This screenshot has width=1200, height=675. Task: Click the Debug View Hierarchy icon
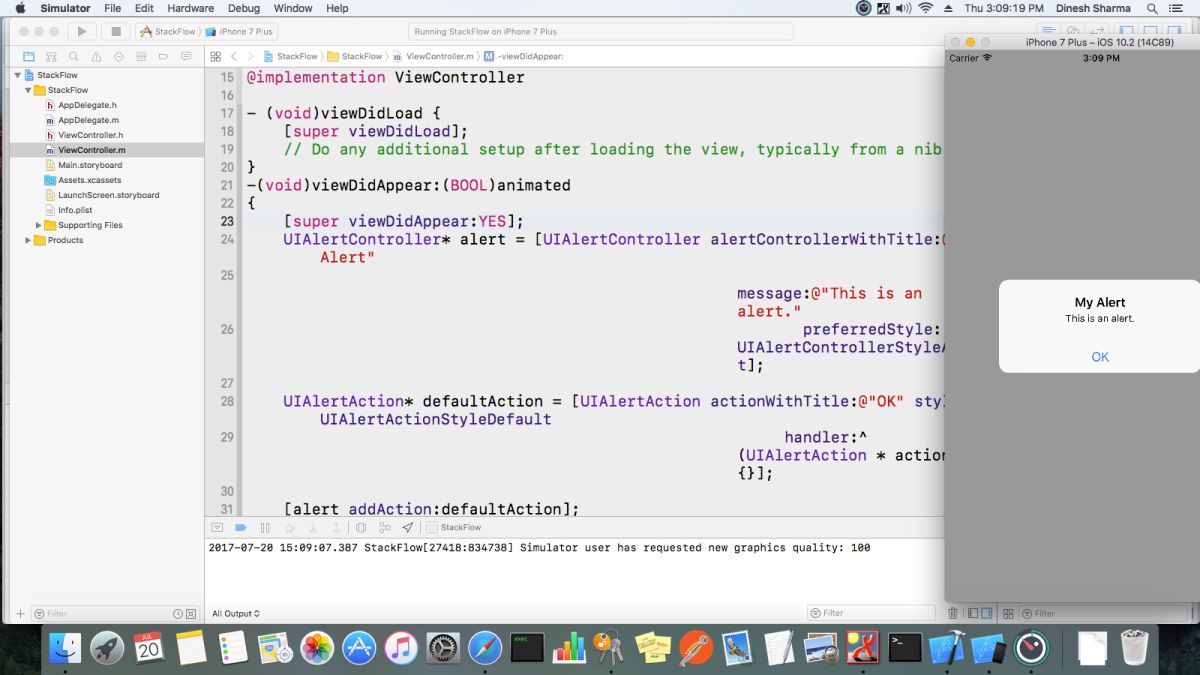(360, 527)
